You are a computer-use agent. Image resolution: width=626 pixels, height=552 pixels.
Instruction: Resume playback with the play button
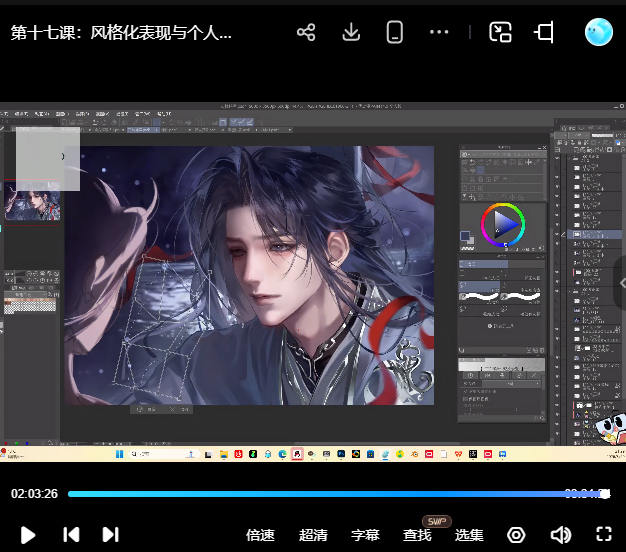pyautogui.click(x=28, y=535)
